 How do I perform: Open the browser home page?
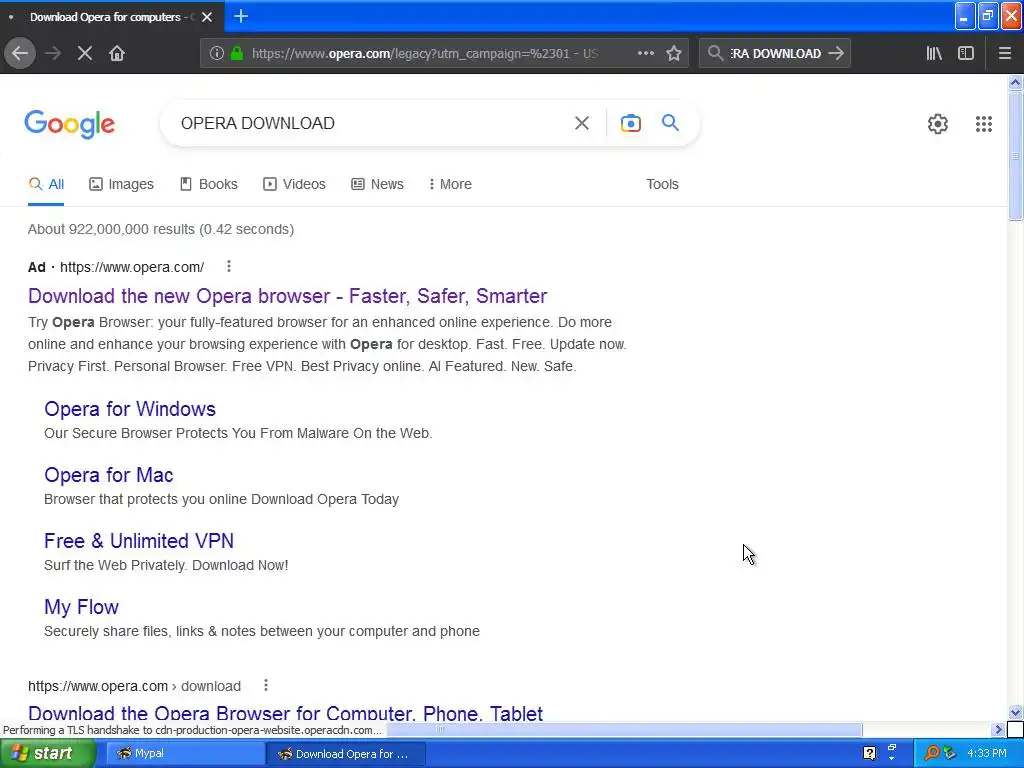tap(117, 54)
